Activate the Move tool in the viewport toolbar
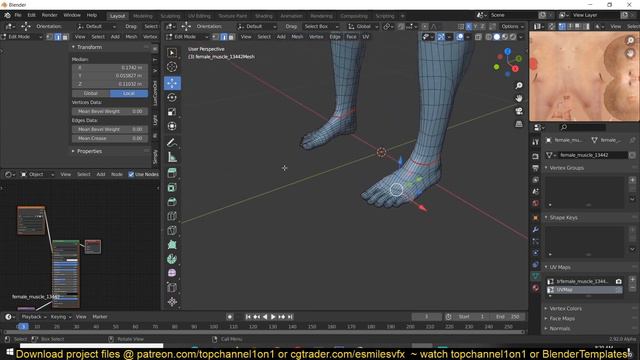The height and width of the screenshot is (360, 640). pyautogui.click(x=172, y=83)
